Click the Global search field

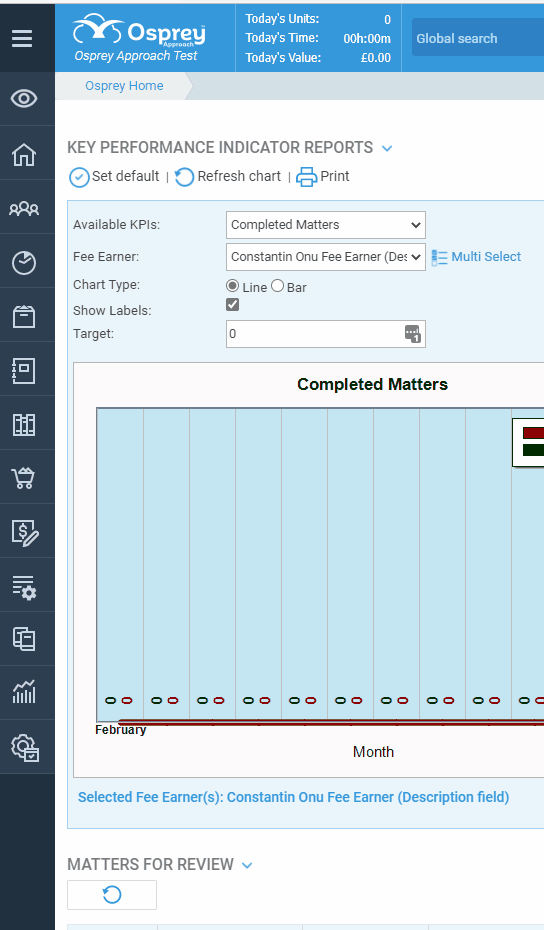pyautogui.click(x=478, y=39)
